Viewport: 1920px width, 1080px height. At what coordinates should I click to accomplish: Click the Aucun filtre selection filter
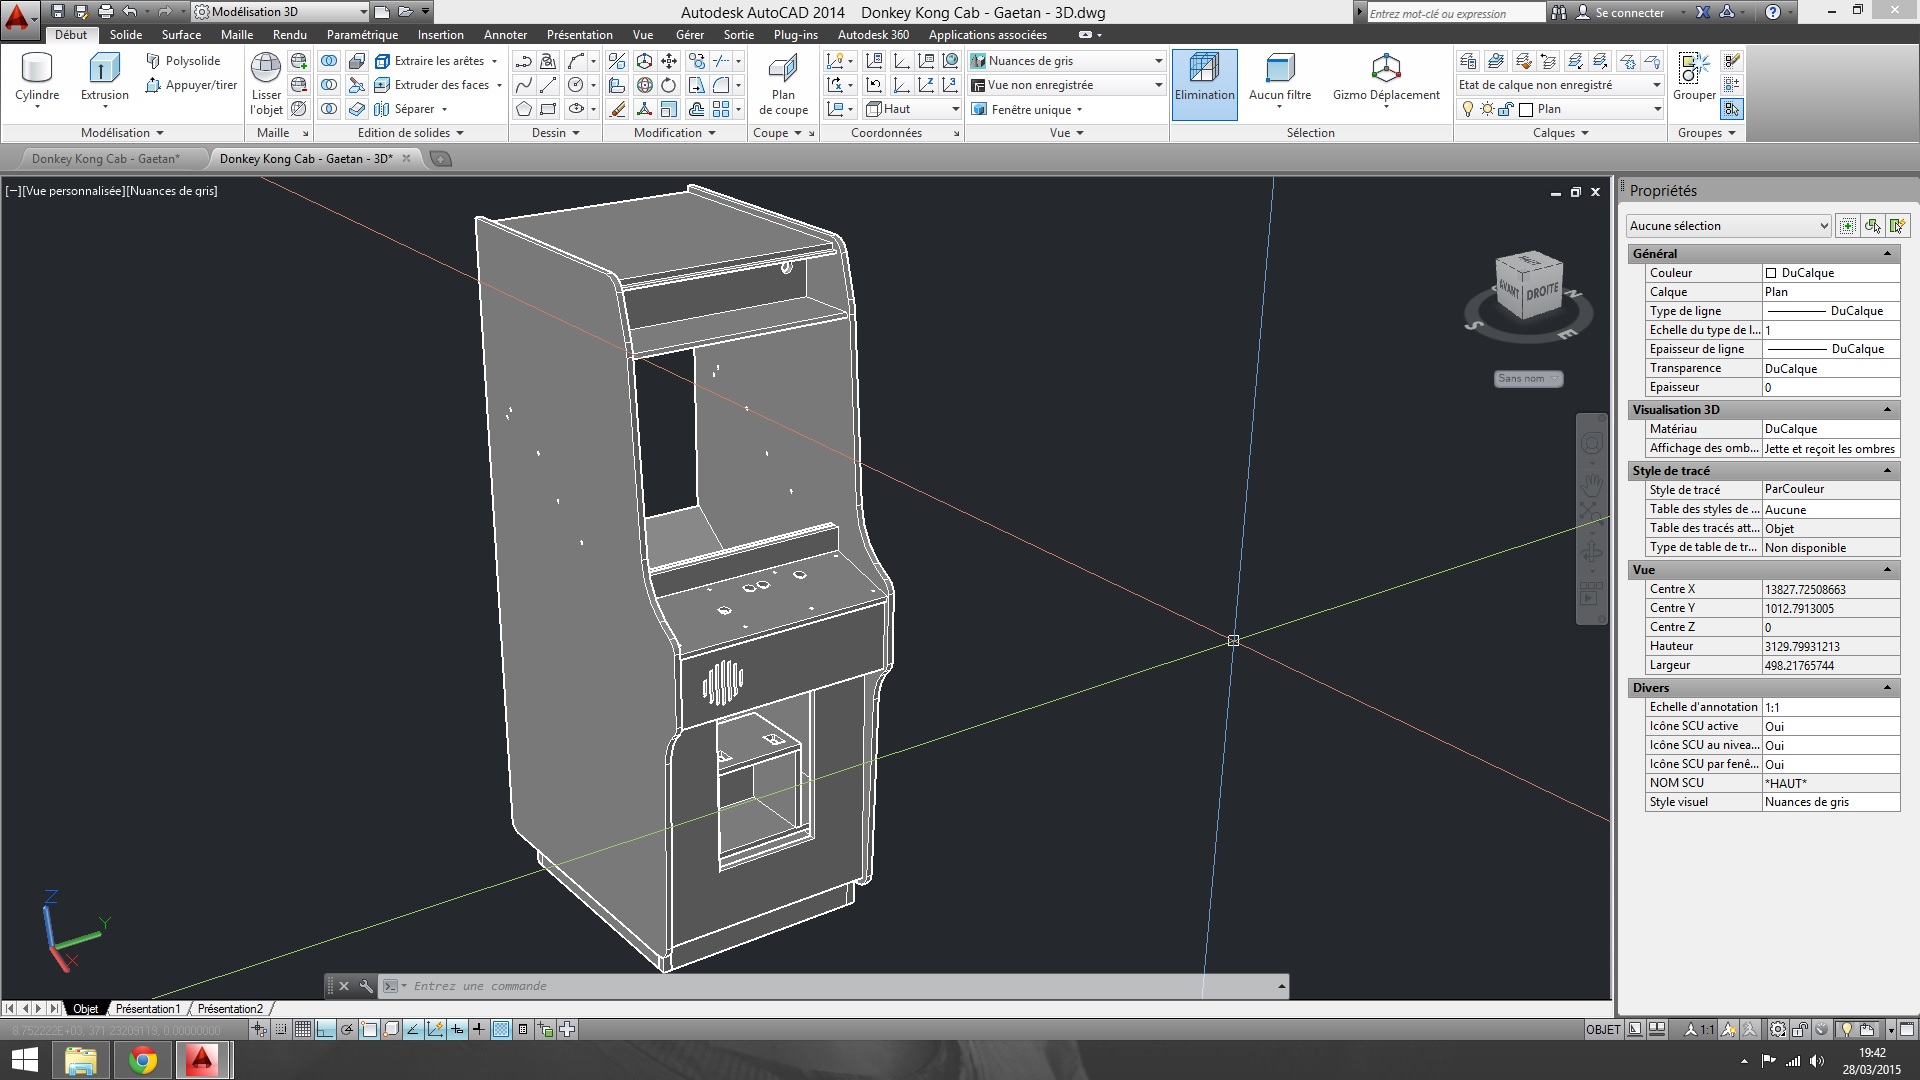click(x=1280, y=80)
